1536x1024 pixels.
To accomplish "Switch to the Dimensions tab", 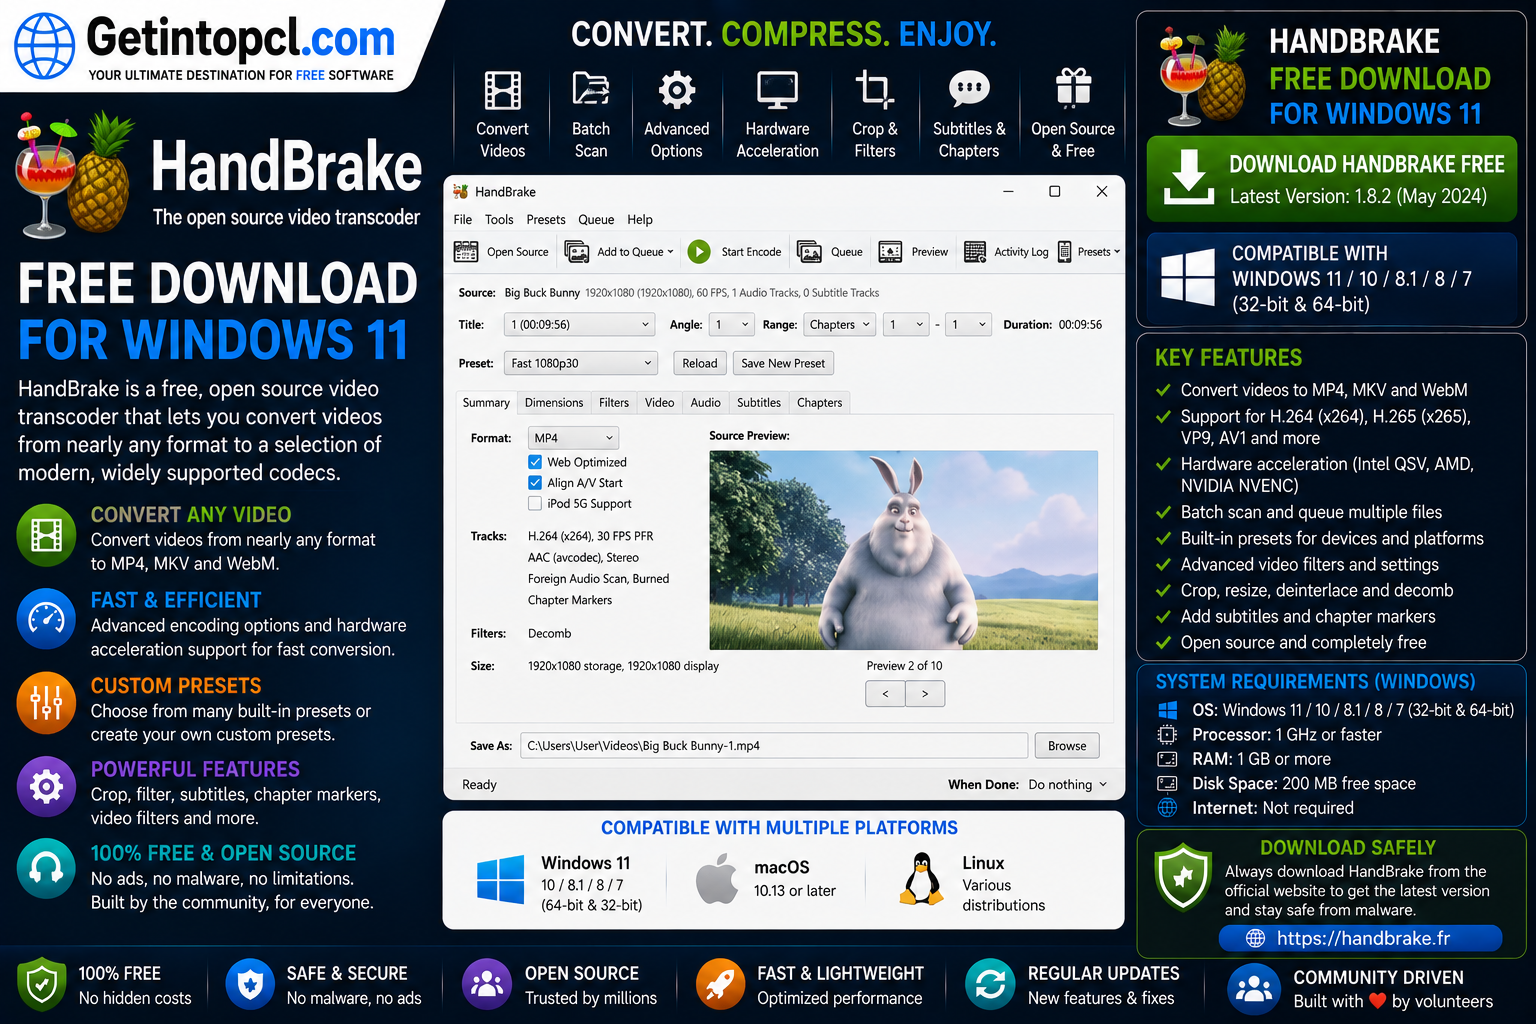I will pyautogui.click(x=554, y=403).
